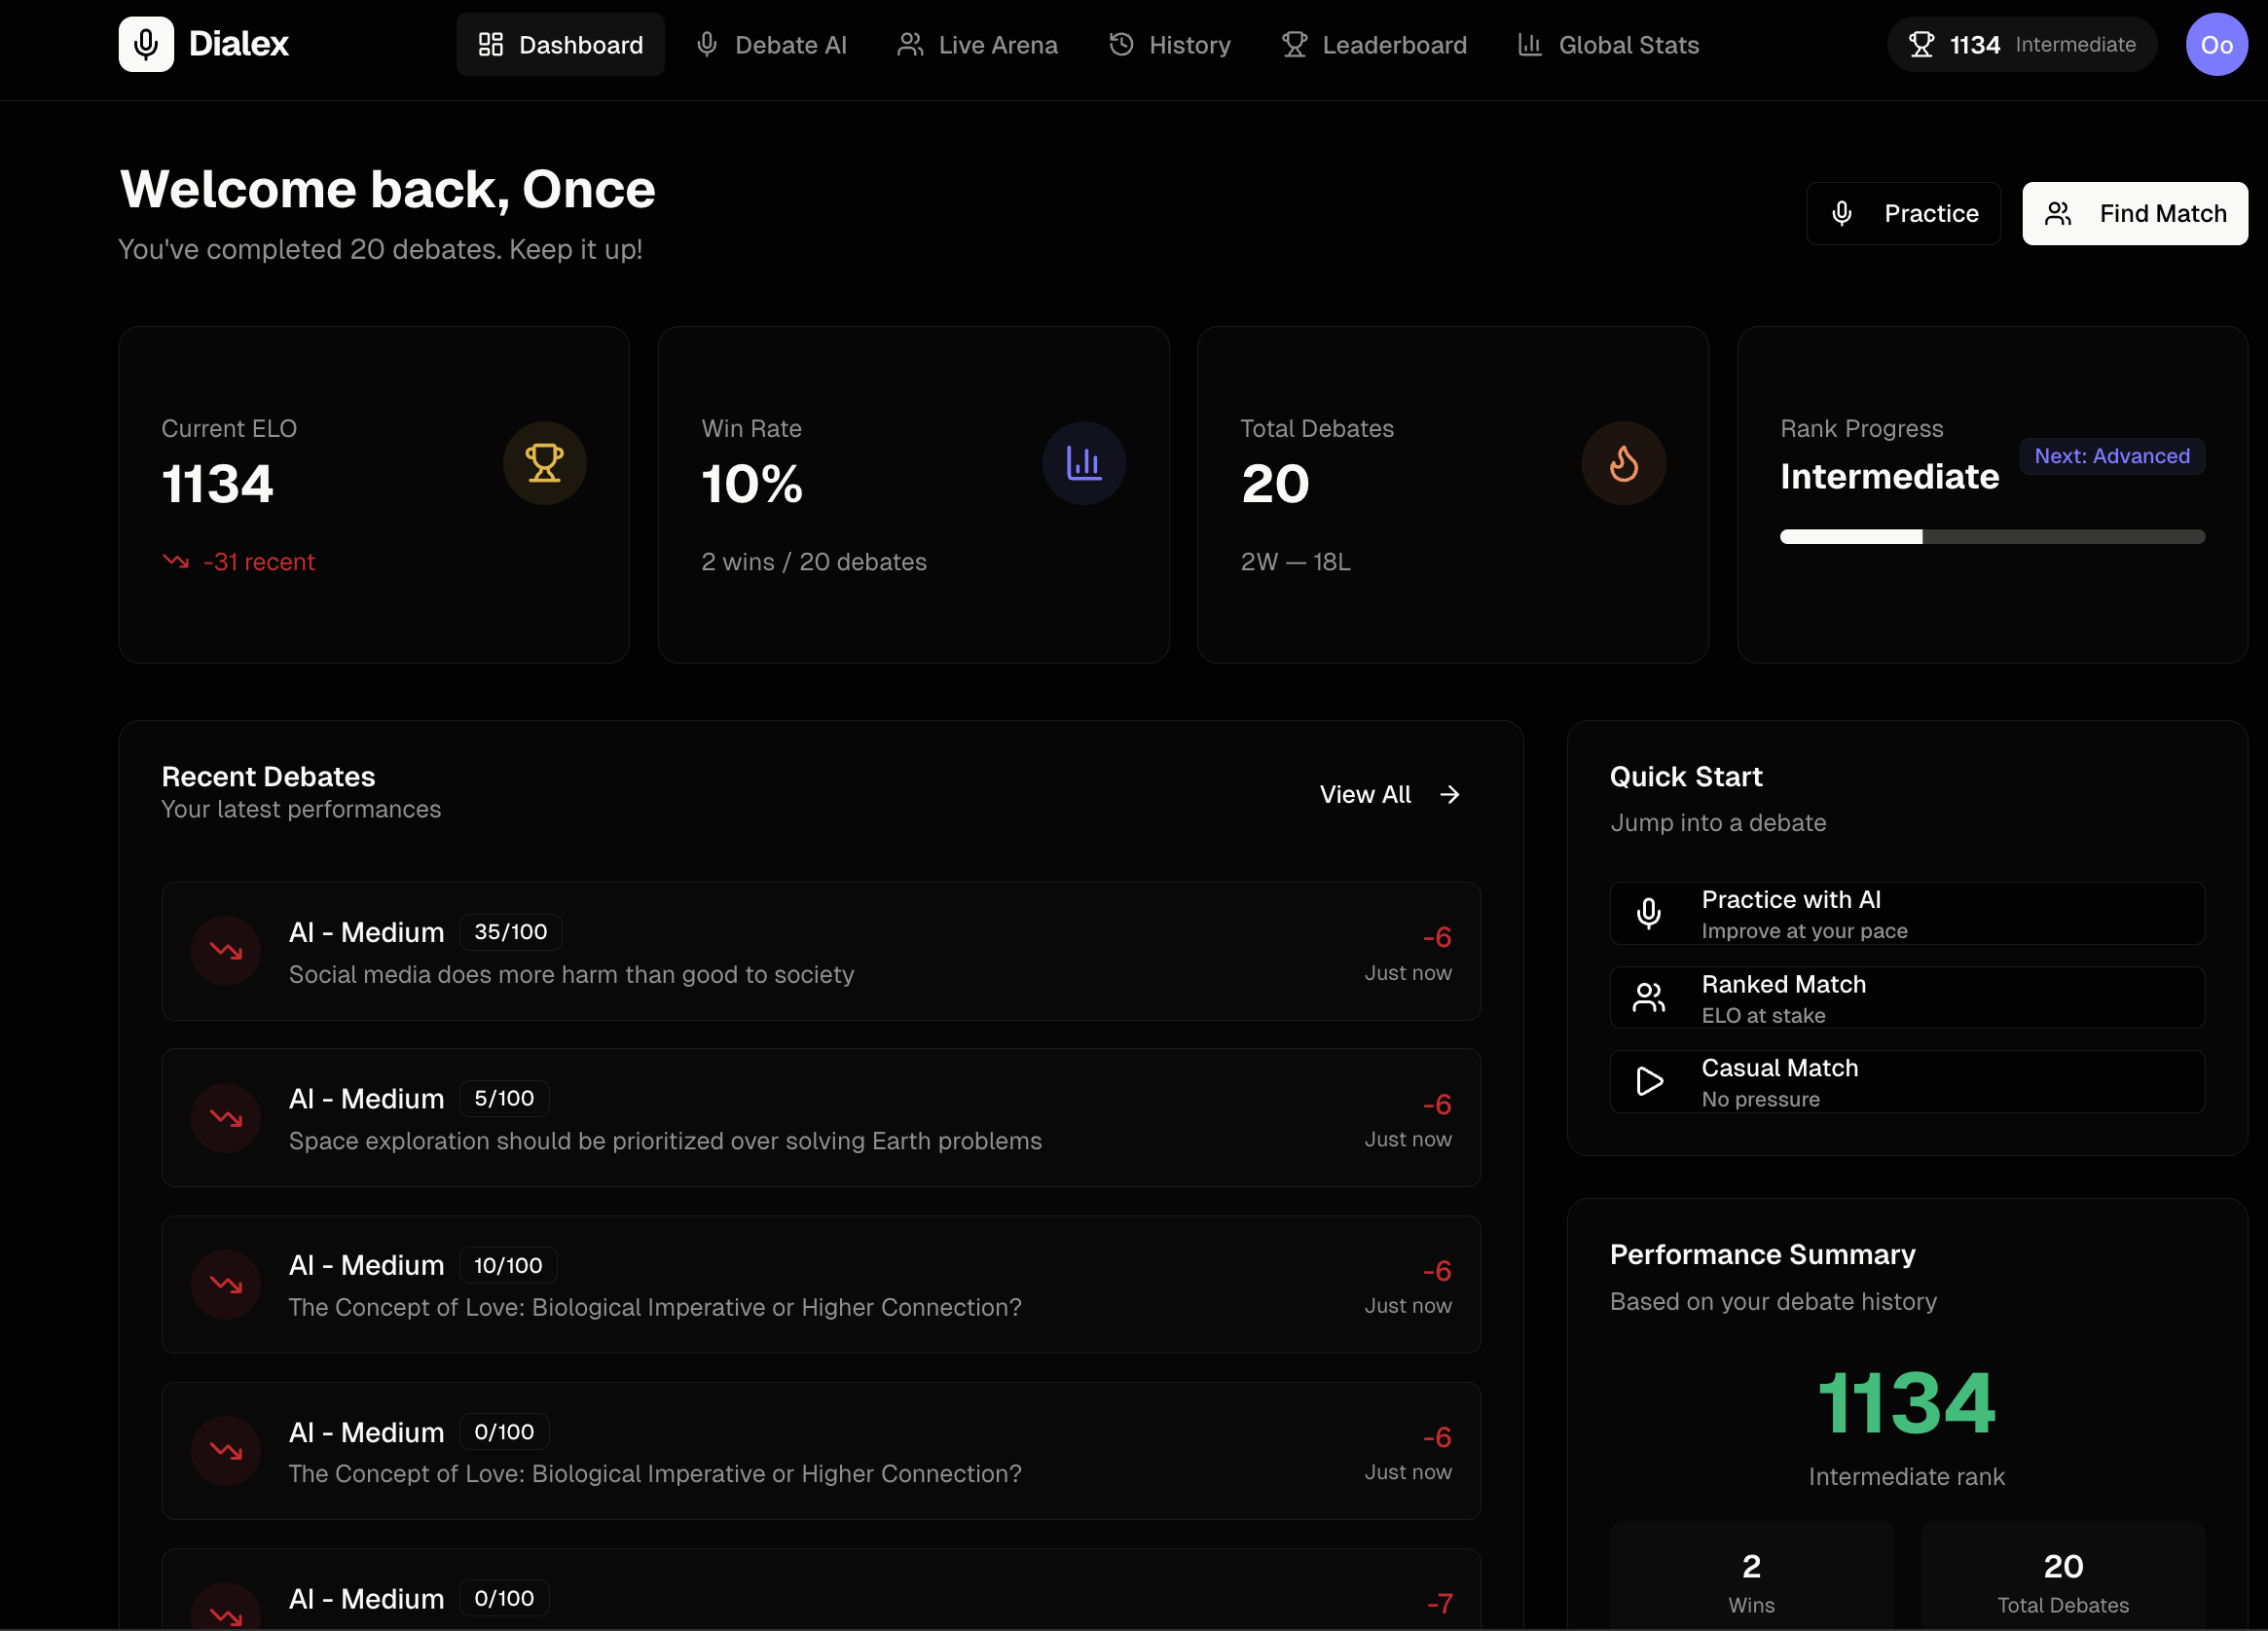Click the trophy ELO 1134 Intermediate badge

click(x=2021, y=45)
